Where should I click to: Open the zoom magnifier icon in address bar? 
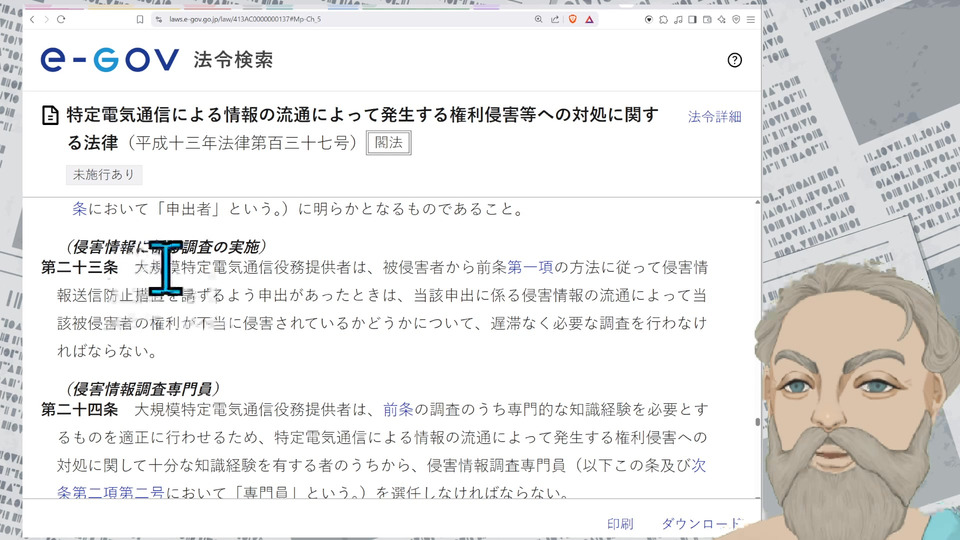538,20
